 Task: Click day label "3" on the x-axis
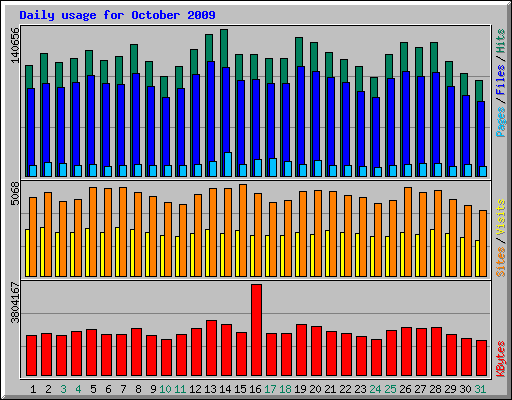pos(63,389)
